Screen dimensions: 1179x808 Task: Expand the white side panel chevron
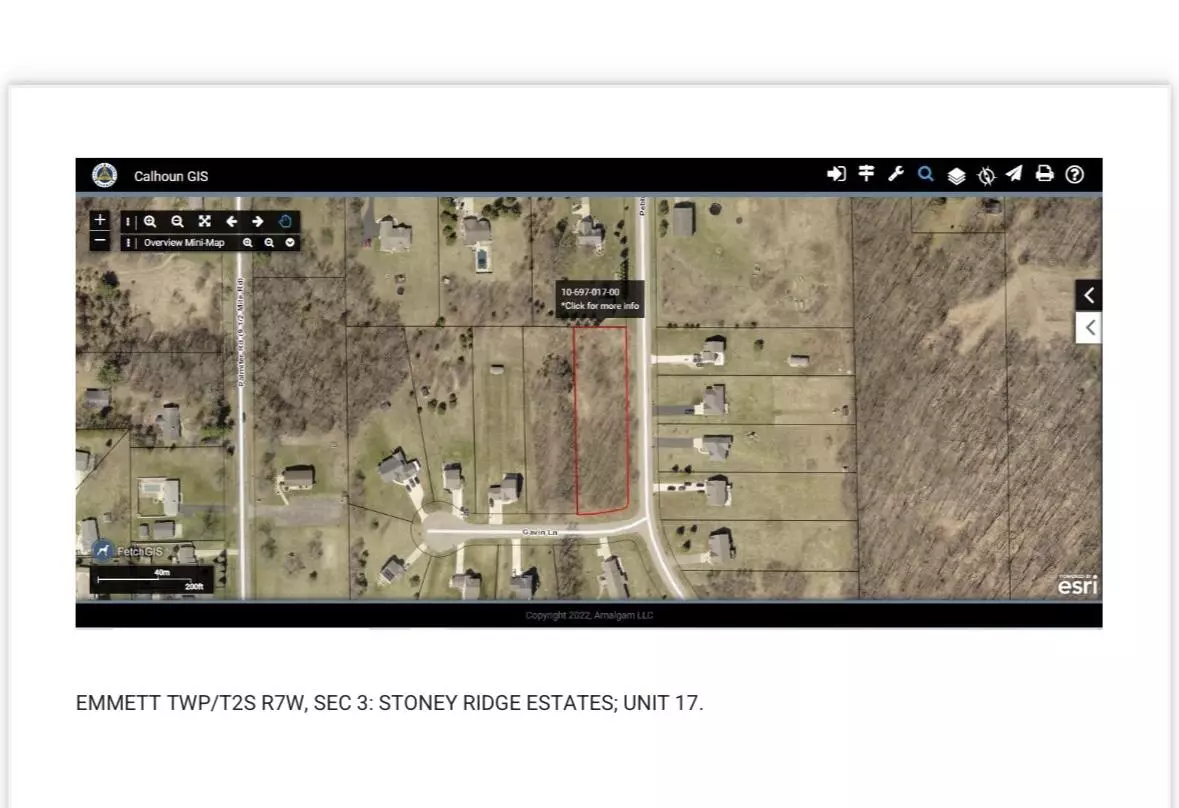(x=1089, y=328)
